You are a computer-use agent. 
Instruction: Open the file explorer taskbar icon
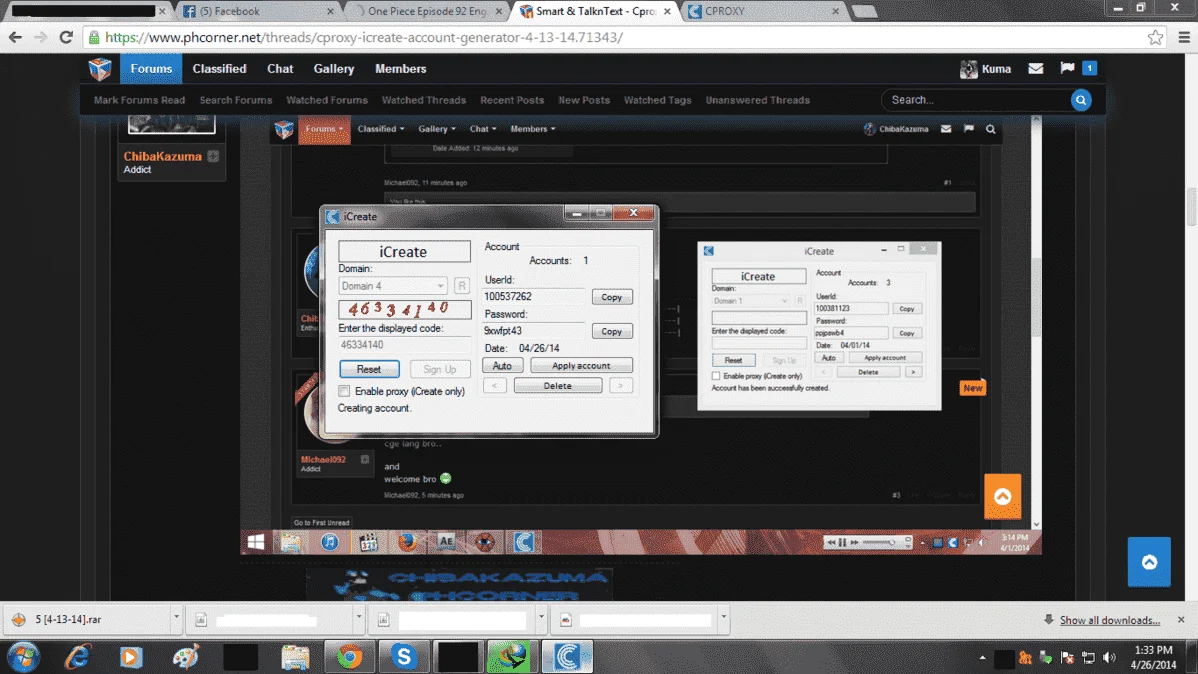[x=295, y=657]
